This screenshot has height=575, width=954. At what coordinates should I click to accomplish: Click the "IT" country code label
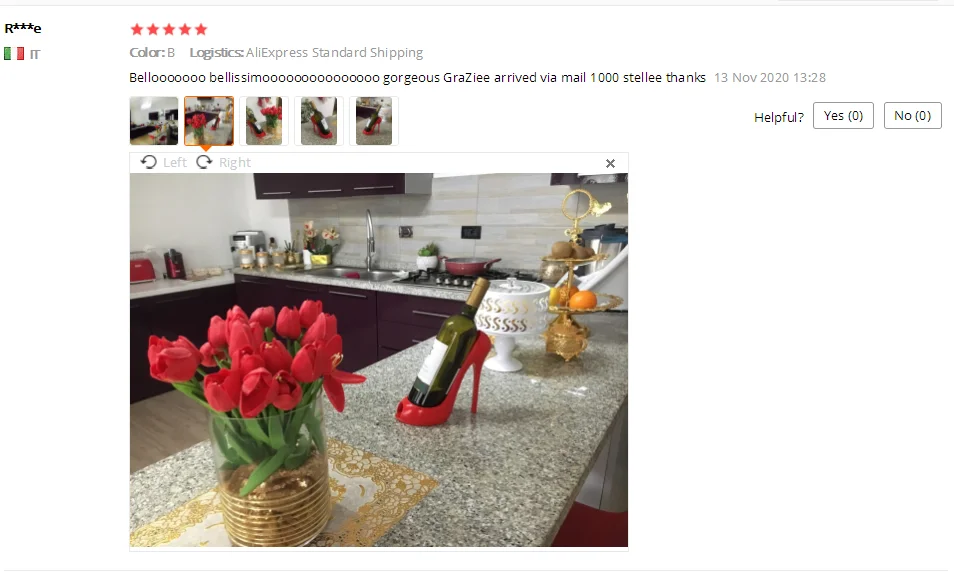(35, 54)
